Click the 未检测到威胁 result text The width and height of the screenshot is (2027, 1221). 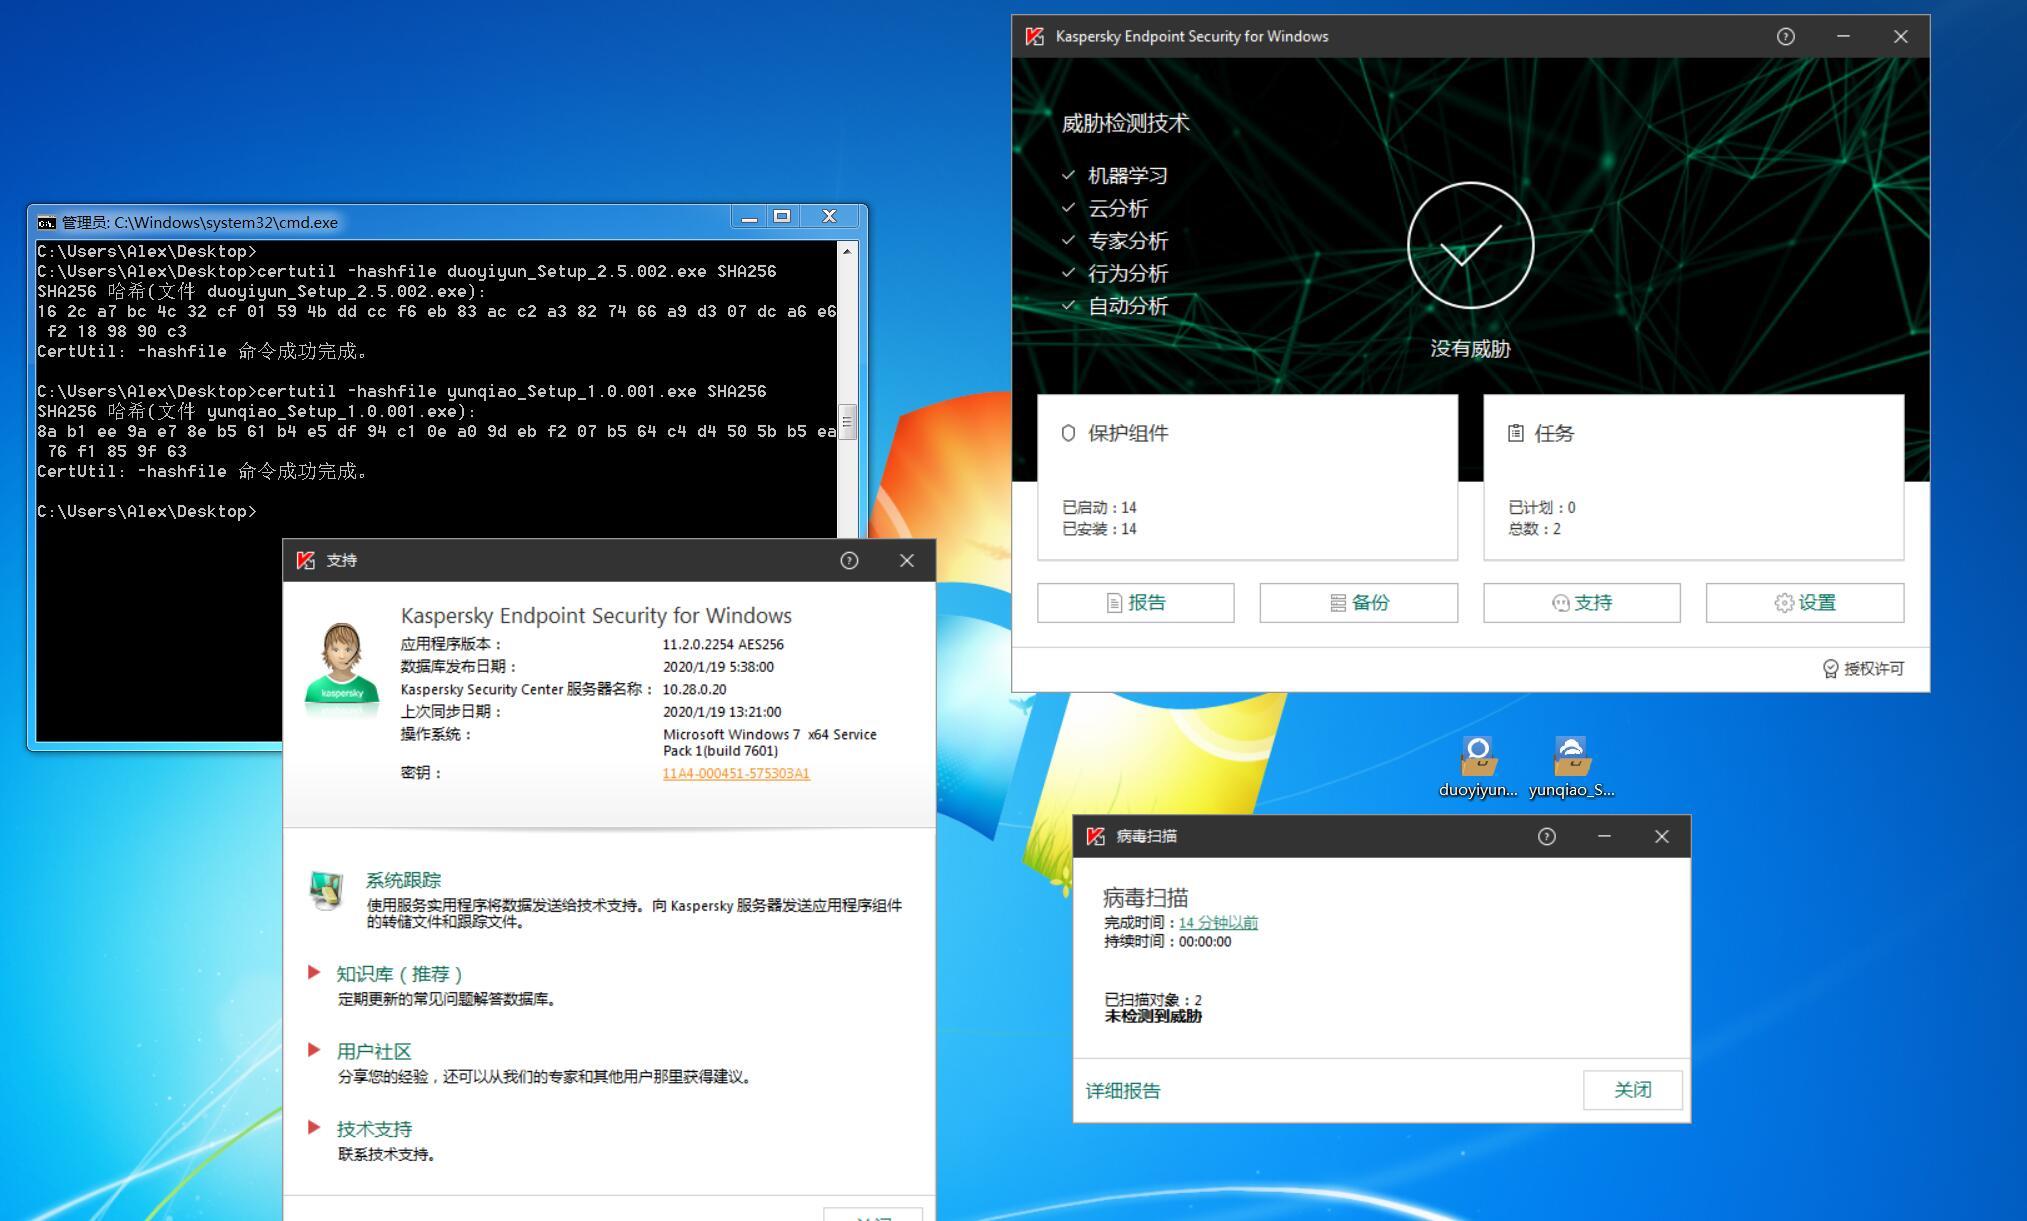coord(1152,1017)
